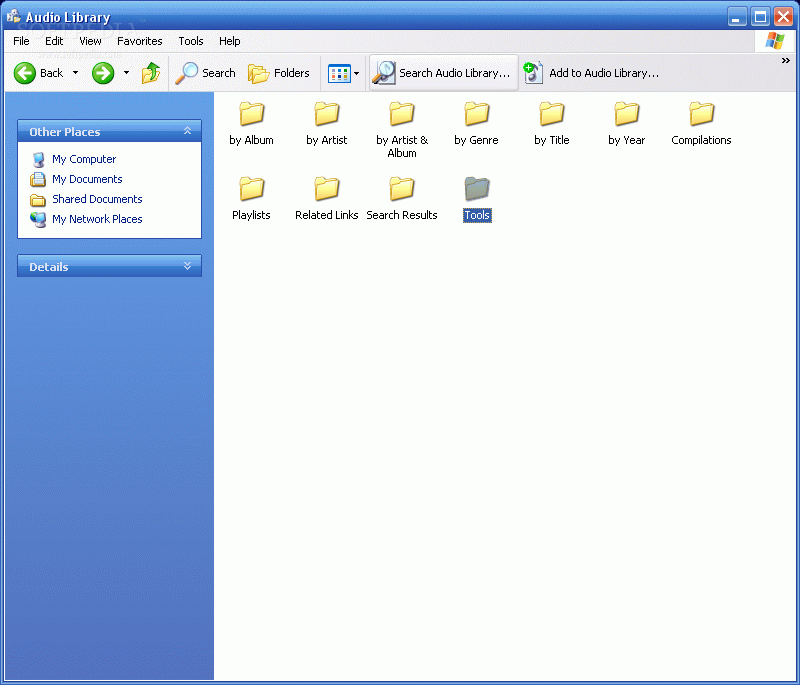Screen dimensions: 800x685
Task: Open My Computer link
Action: (84, 159)
